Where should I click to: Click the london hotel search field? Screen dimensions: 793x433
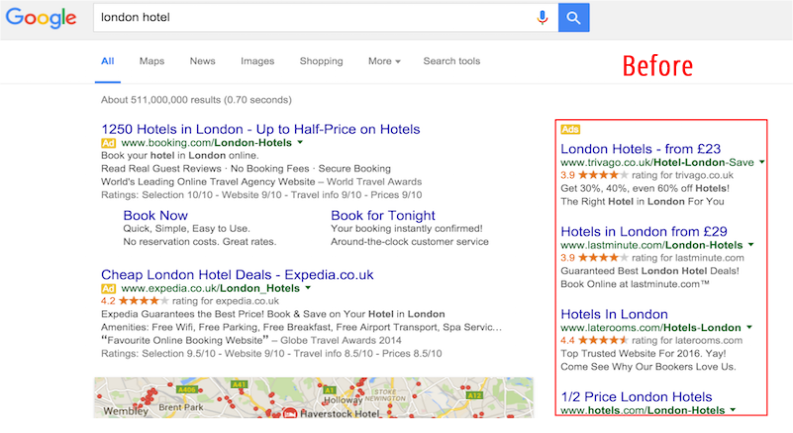(x=310, y=17)
